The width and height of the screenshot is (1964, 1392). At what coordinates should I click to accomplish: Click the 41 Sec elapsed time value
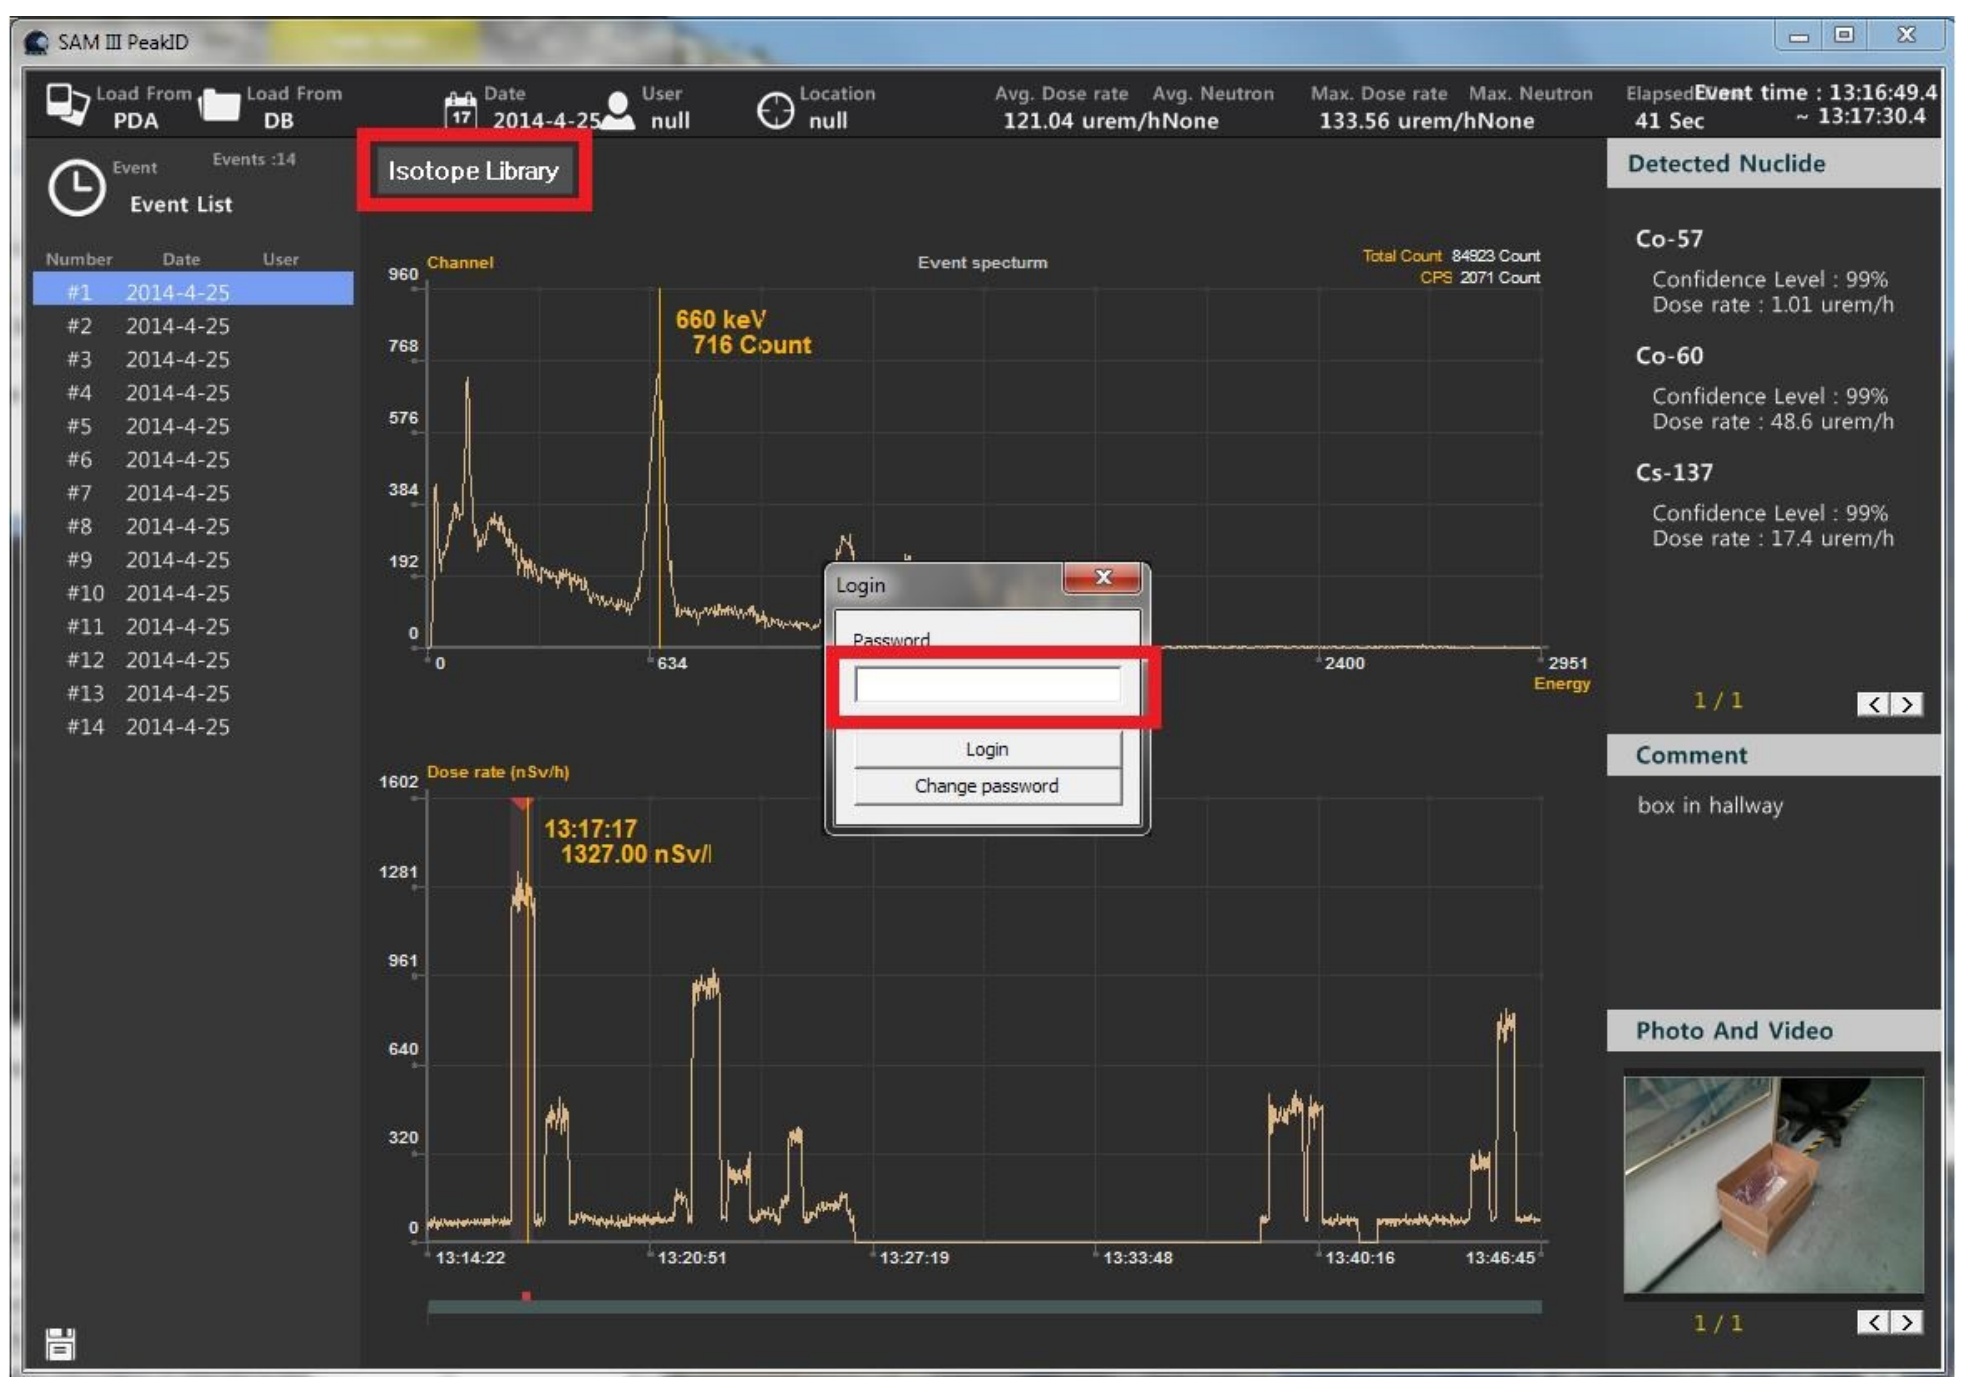pos(1669,121)
